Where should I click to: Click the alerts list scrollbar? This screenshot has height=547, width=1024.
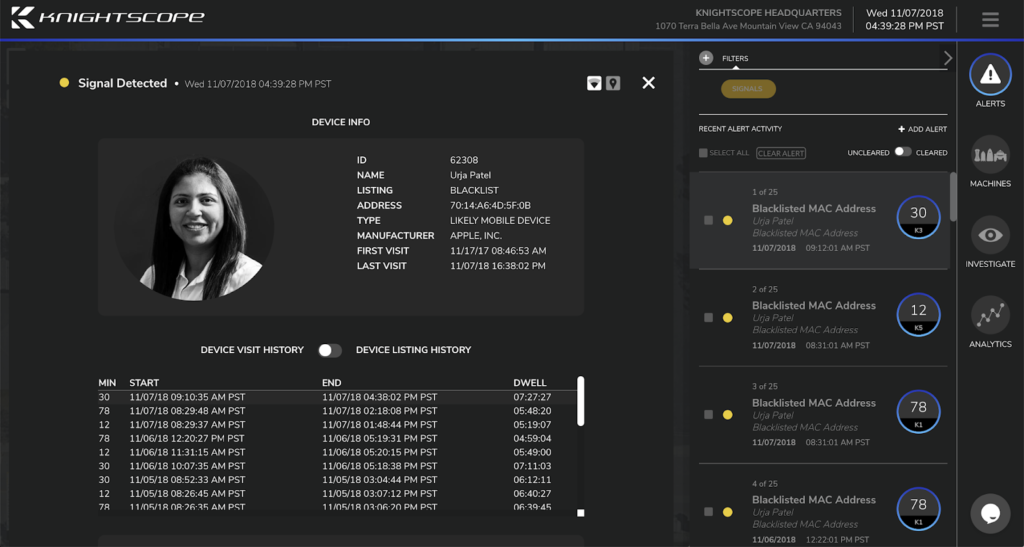[x=953, y=196]
